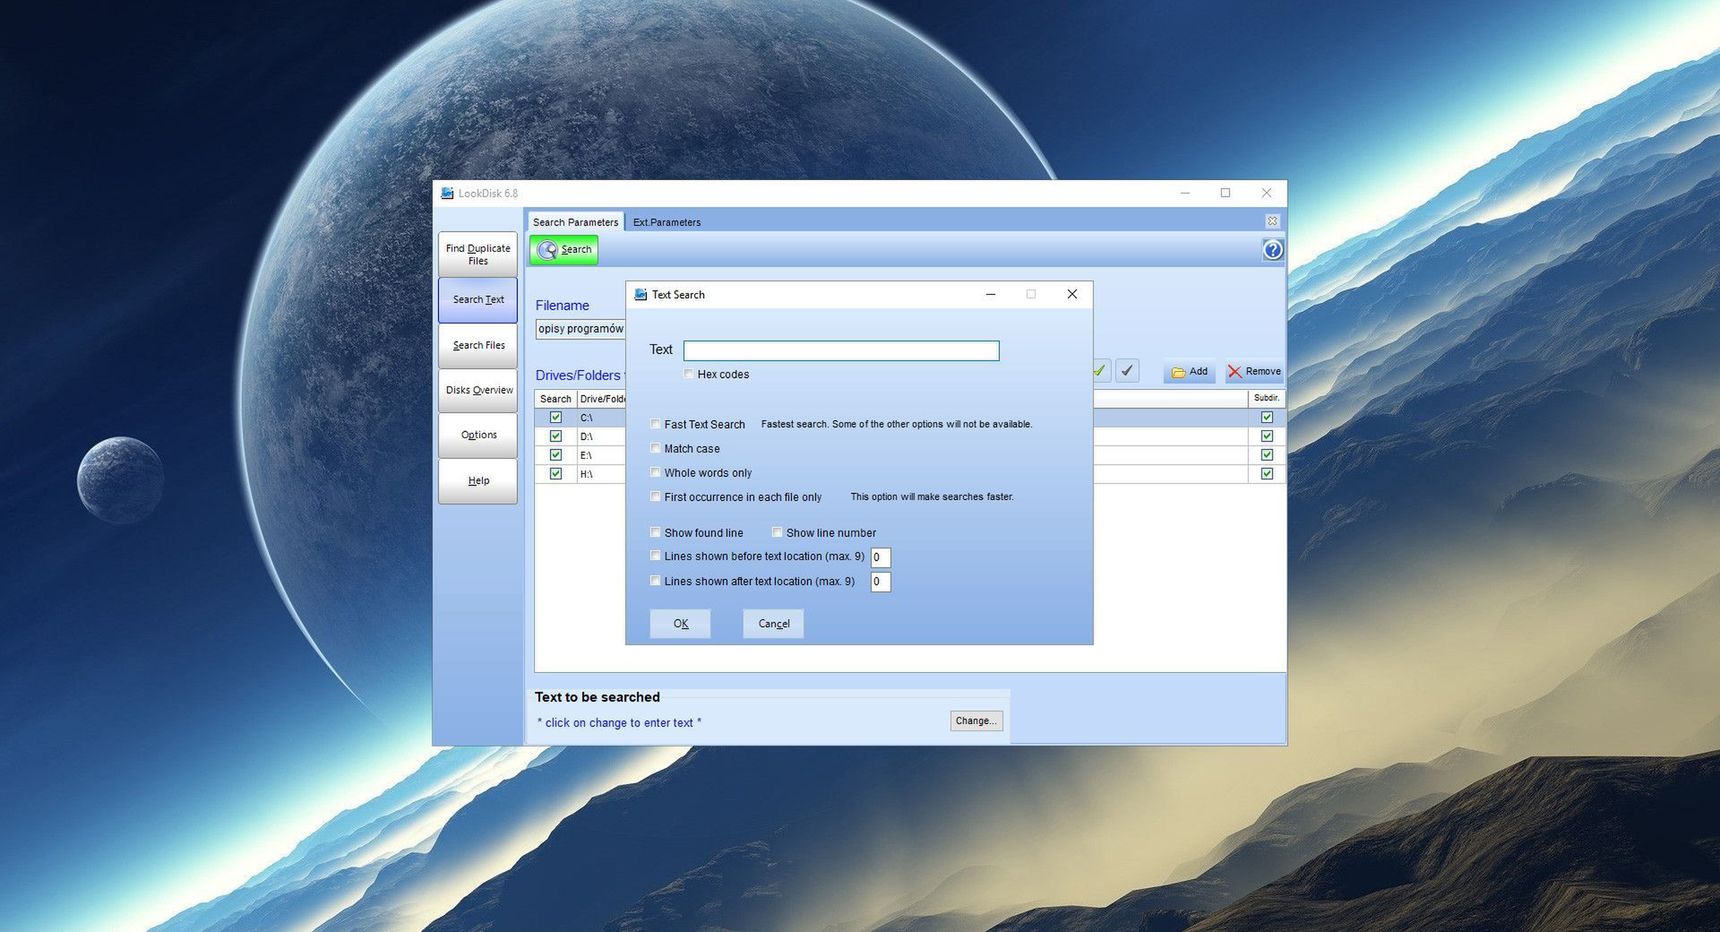Select the H:\ drive row text

(x=586, y=475)
